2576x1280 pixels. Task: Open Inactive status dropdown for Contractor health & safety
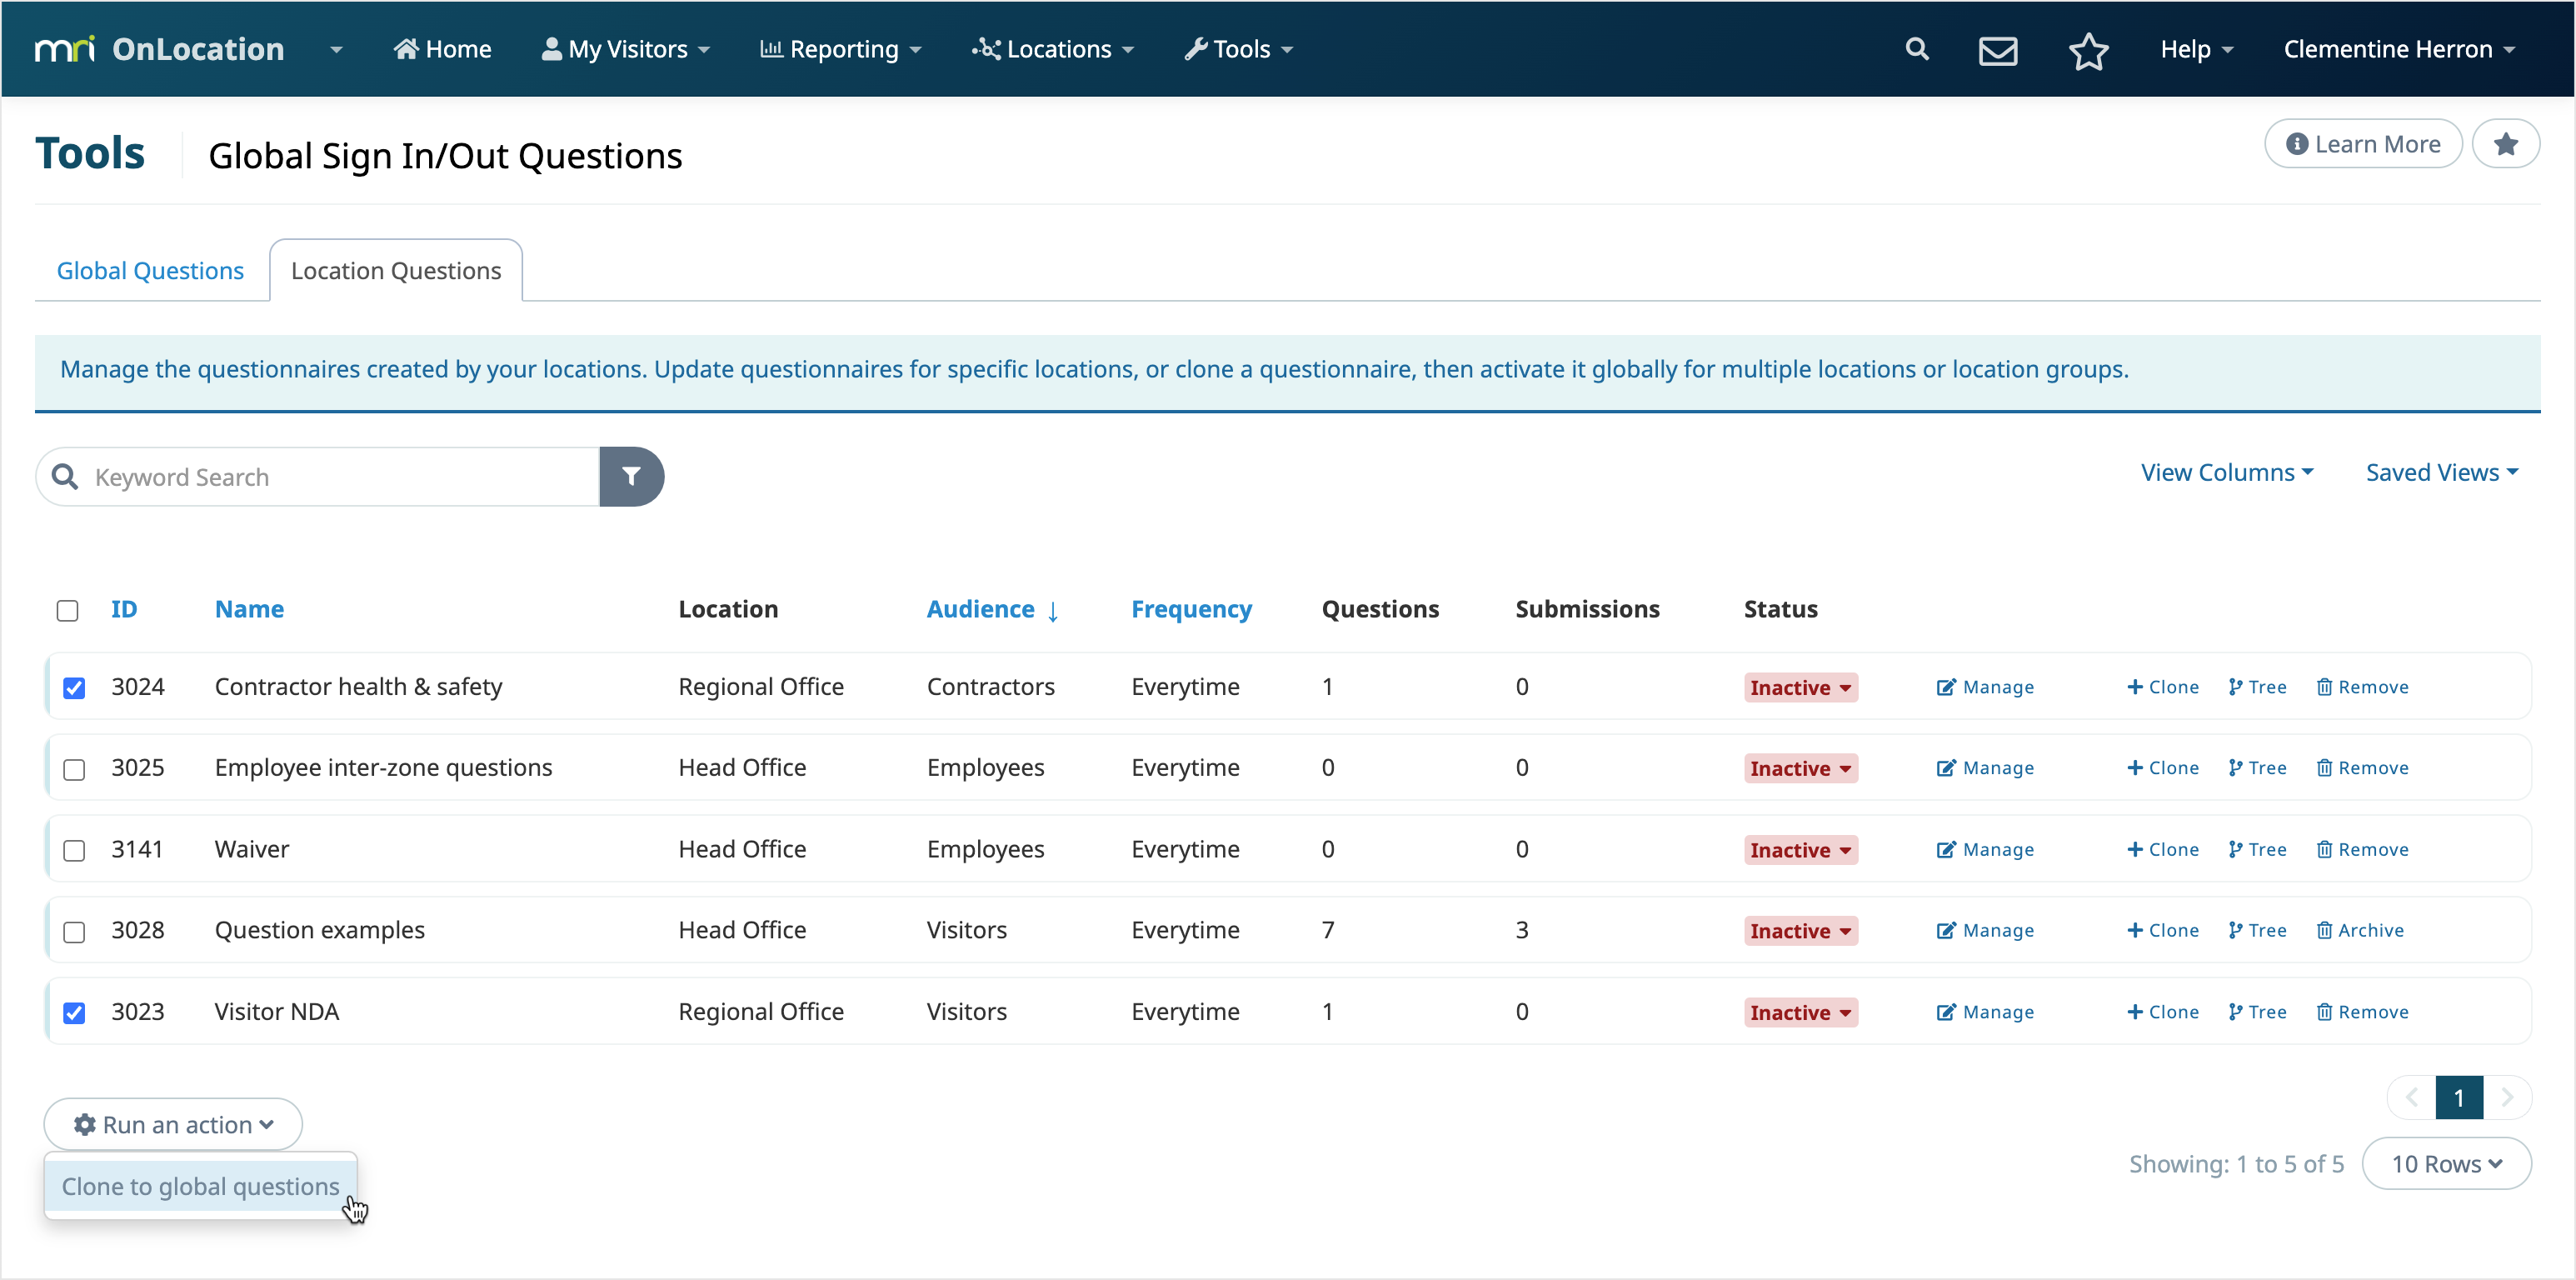[1800, 687]
